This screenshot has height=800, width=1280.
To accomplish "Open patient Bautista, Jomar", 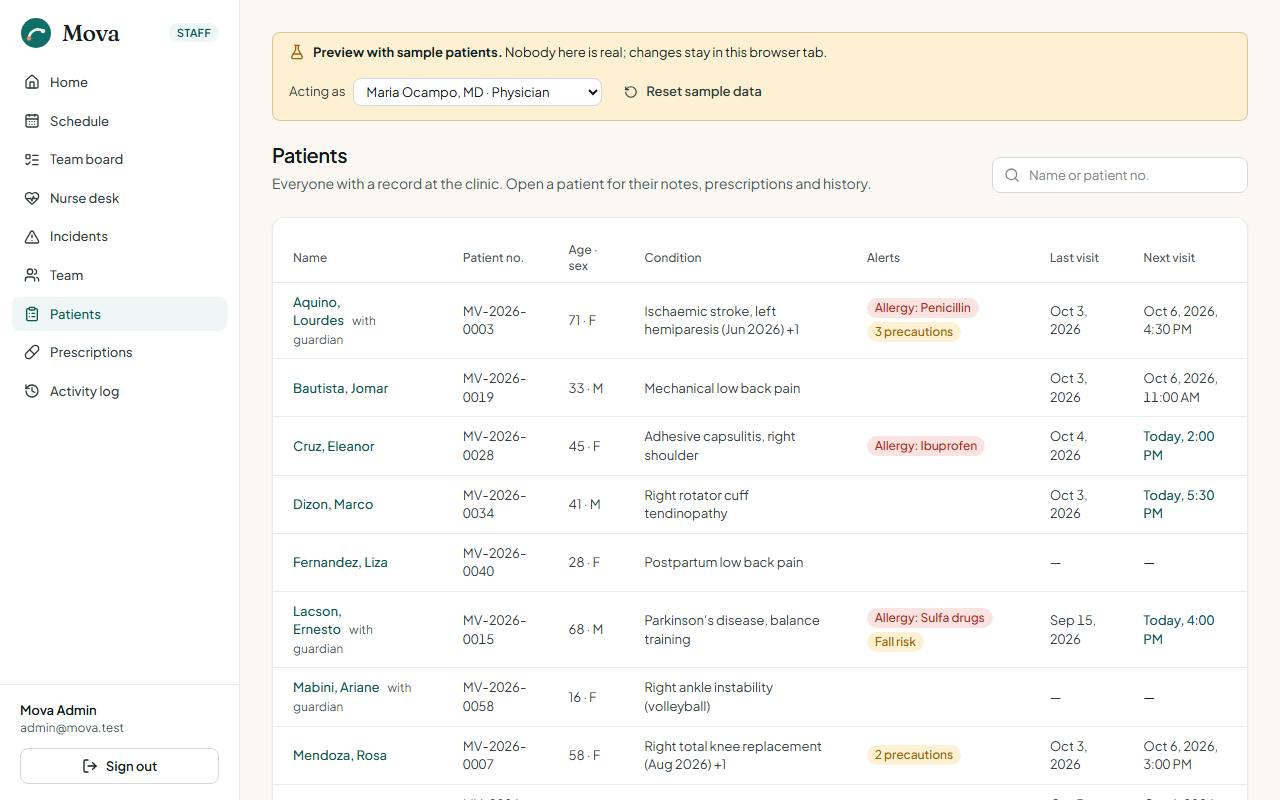I will [340, 388].
